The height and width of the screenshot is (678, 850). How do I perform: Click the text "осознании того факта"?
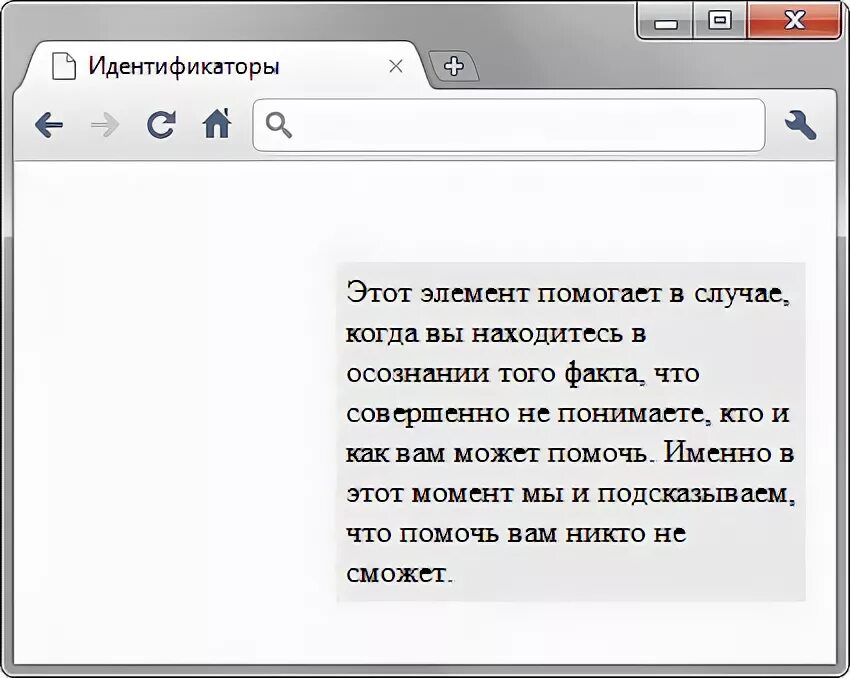tap(492, 373)
